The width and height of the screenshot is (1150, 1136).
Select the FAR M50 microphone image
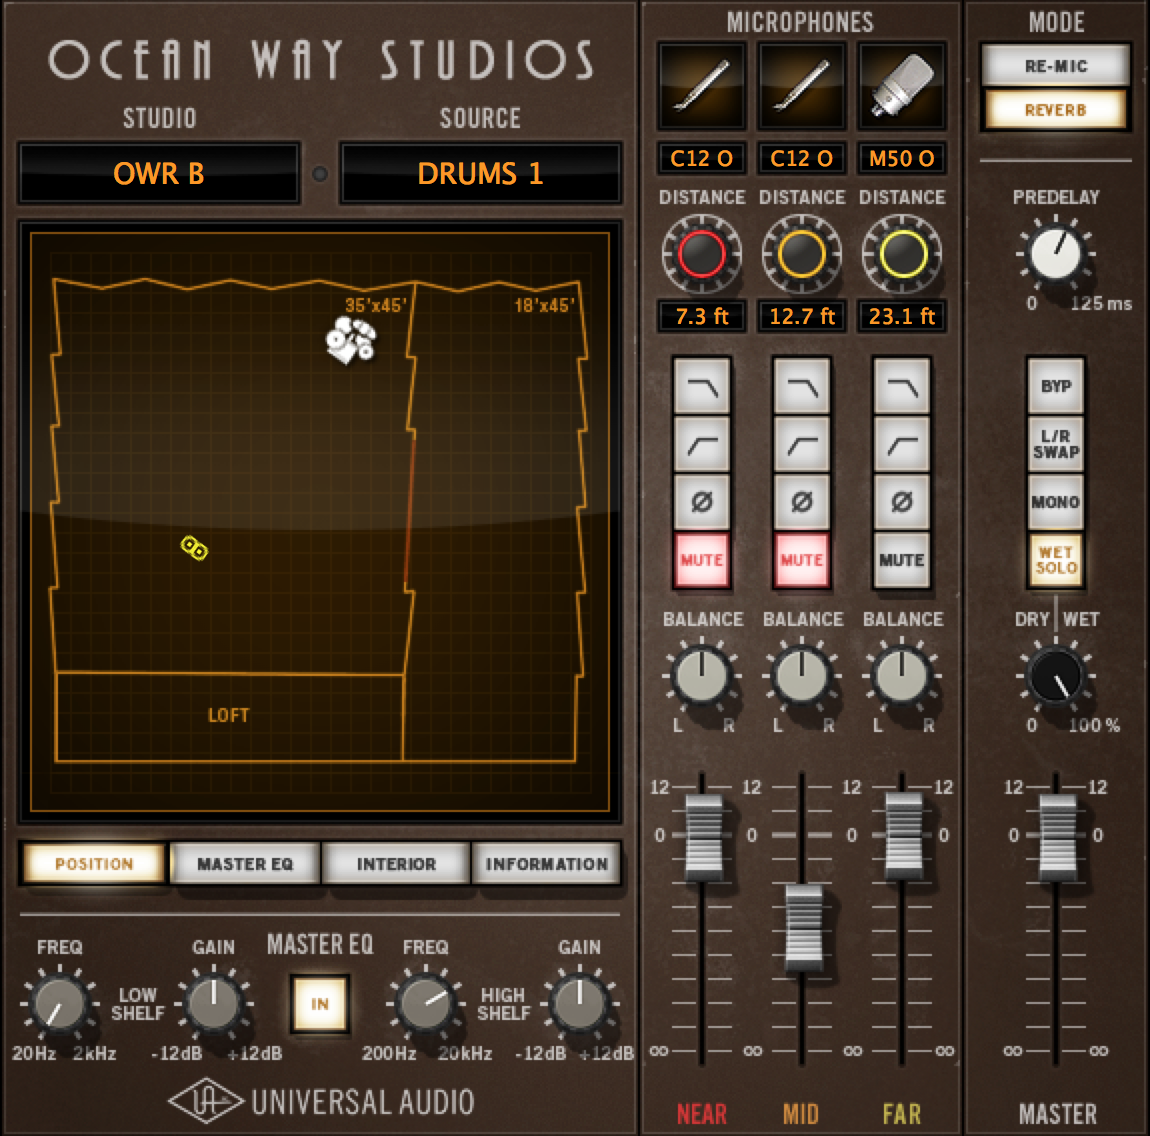pos(901,87)
